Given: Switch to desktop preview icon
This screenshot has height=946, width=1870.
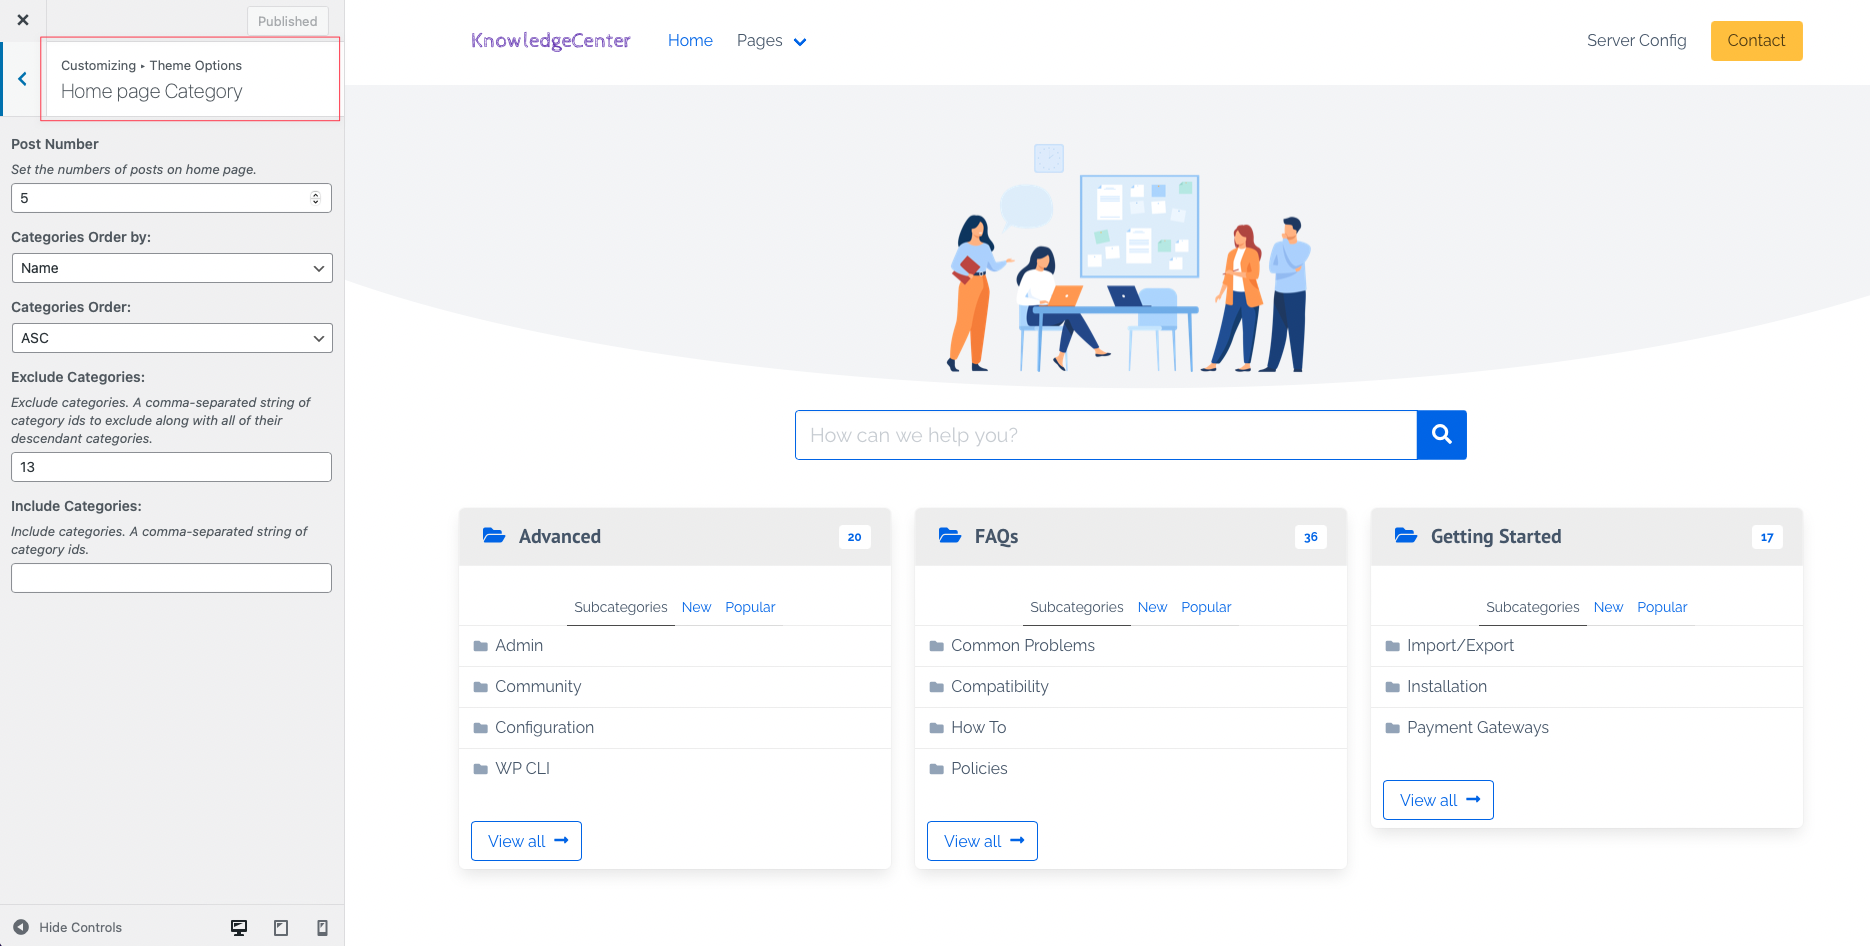Looking at the screenshot, I should [239, 928].
